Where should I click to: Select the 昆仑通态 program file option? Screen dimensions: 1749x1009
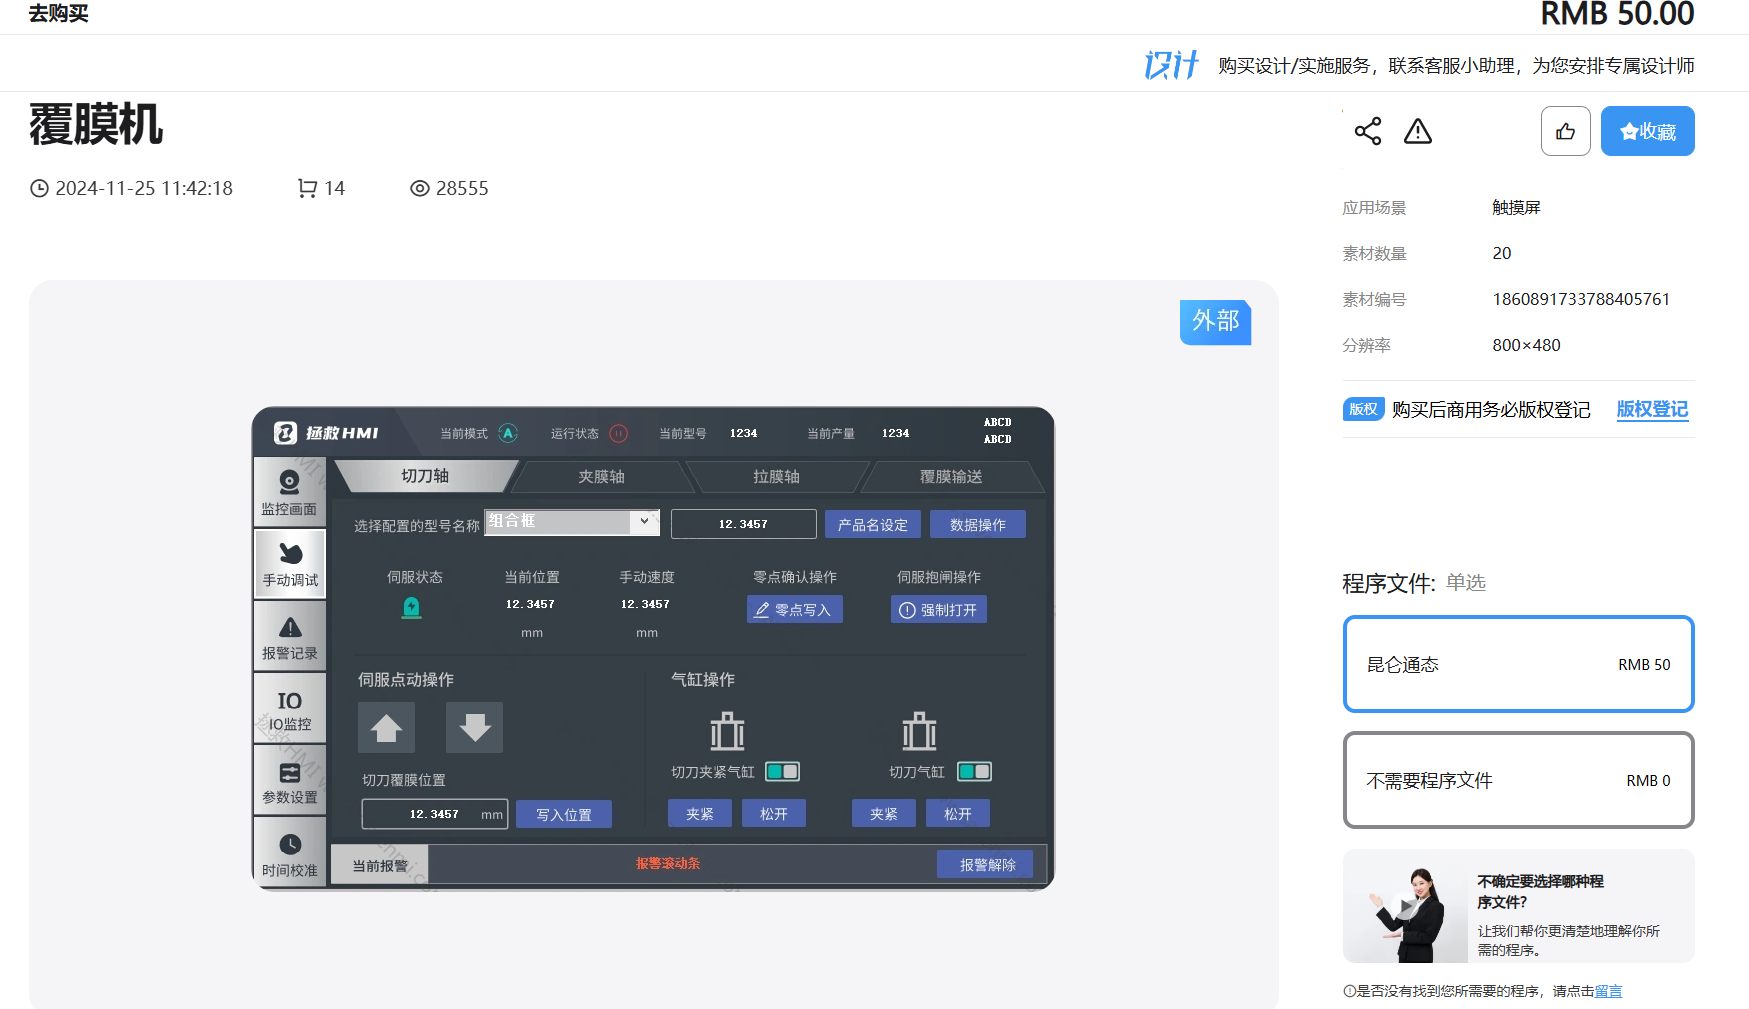point(1517,664)
